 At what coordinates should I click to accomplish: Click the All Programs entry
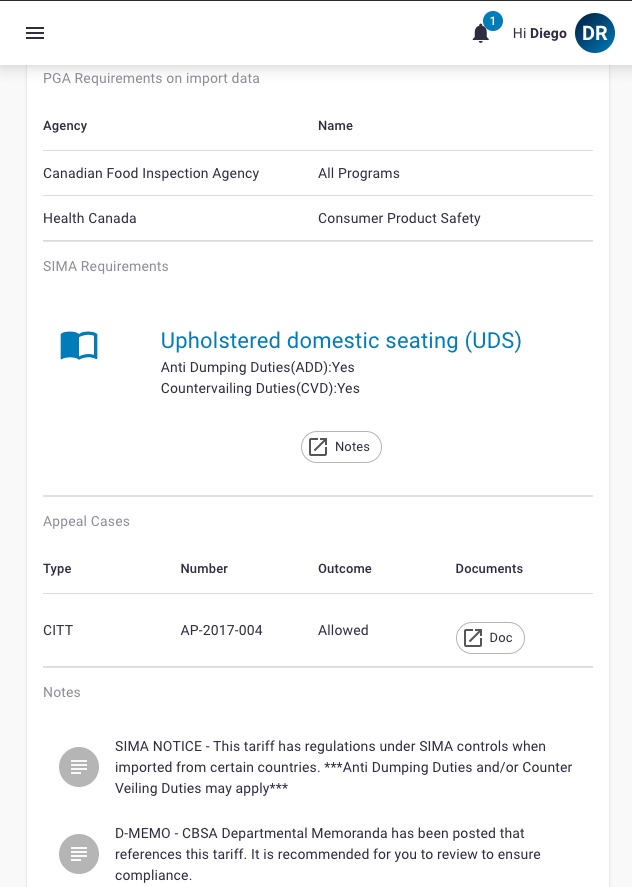click(x=359, y=173)
